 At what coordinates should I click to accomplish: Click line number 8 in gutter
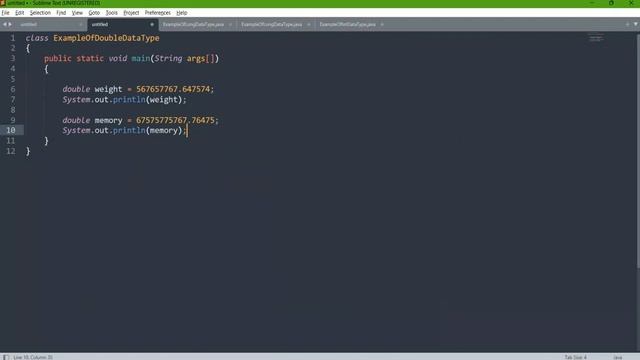coord(13,110)
